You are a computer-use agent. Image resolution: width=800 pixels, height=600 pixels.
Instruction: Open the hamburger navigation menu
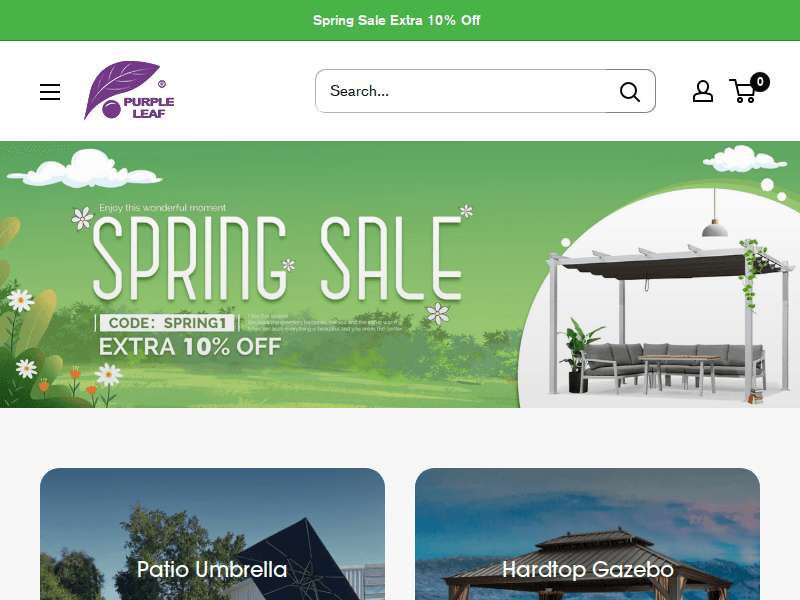pos(50,92)
